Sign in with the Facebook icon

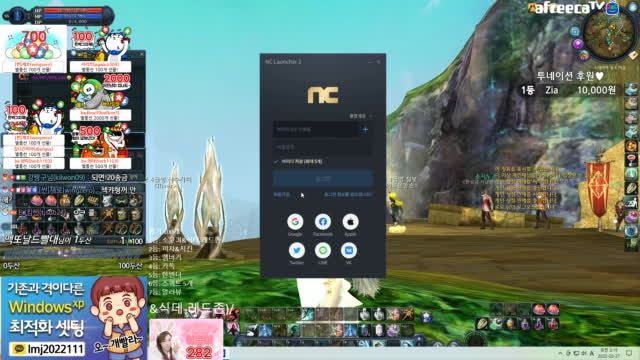point(323,222)
